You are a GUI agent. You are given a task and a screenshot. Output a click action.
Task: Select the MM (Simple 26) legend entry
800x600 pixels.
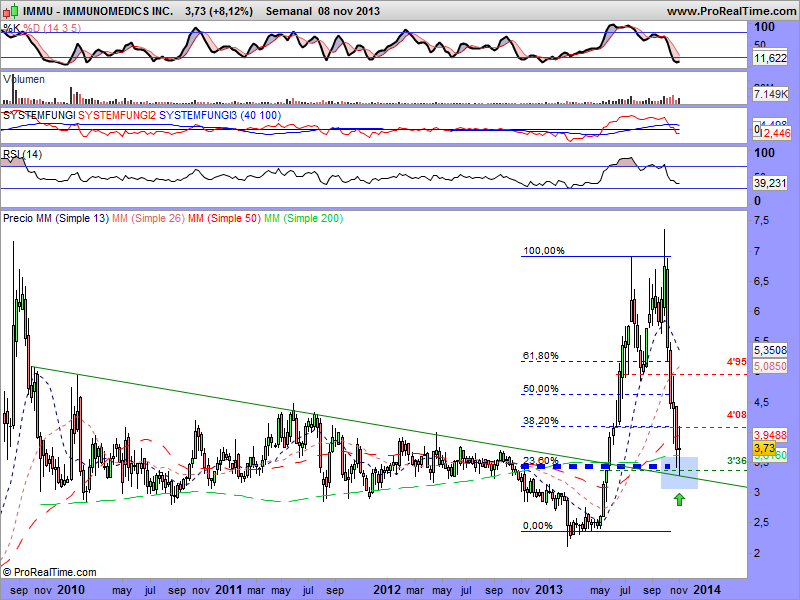(148, 218)
